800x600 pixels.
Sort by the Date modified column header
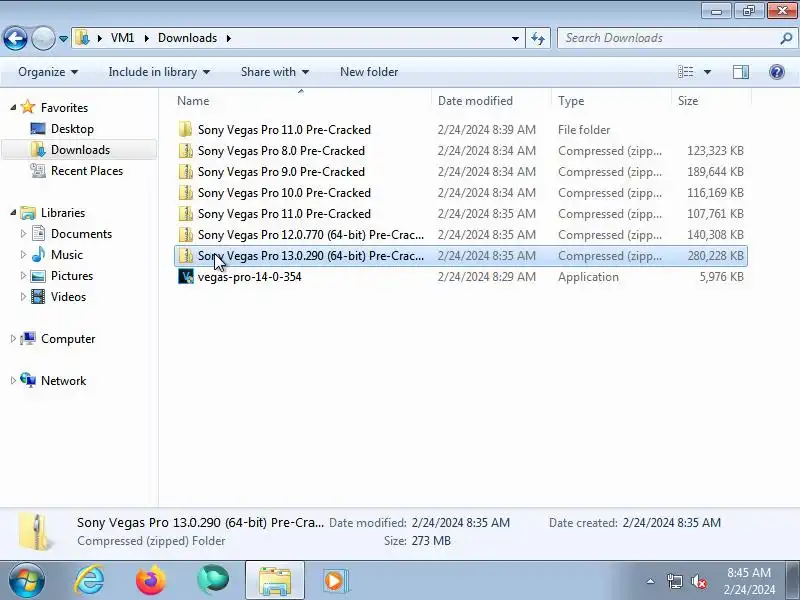(491, 101)
